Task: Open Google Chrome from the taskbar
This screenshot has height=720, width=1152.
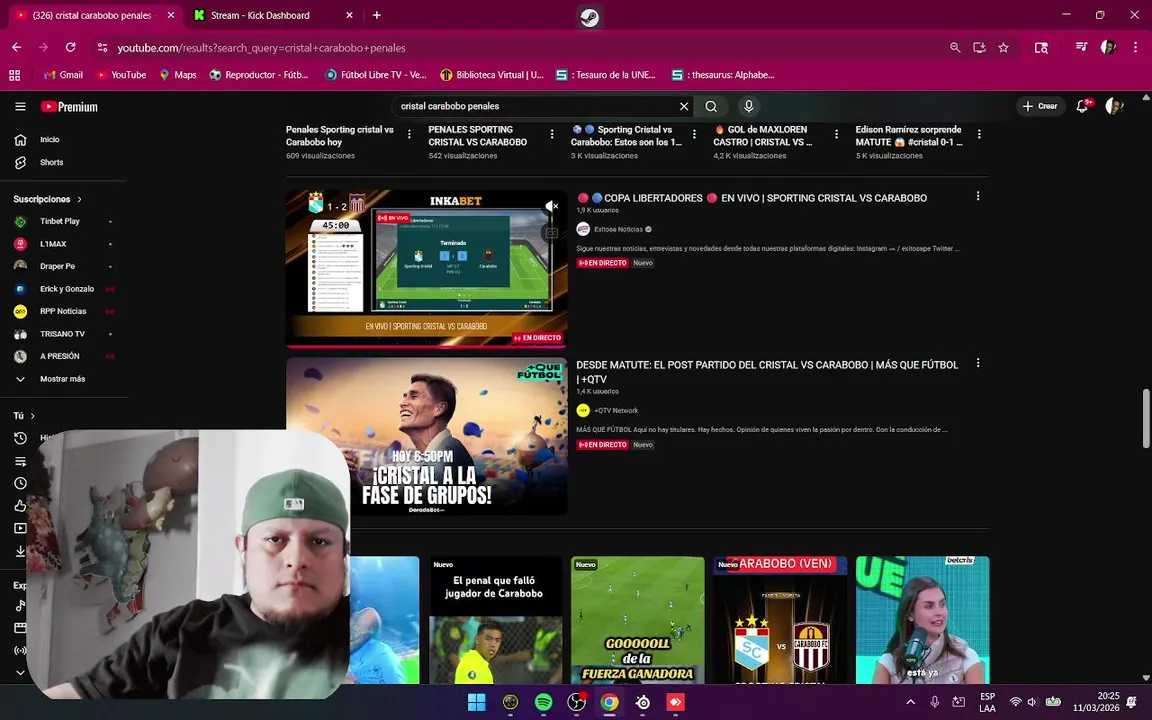Action: pyautogui.click(x=609, y=702)
